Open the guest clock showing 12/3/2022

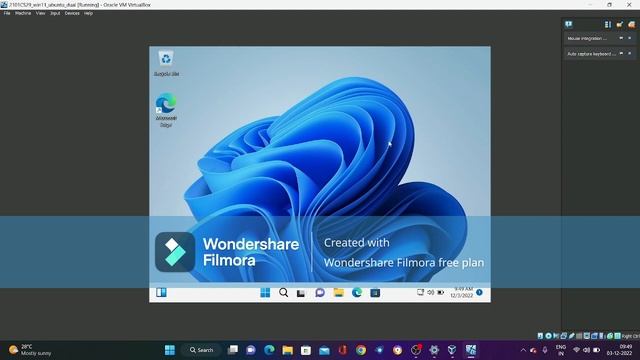[x=462, y=292]
